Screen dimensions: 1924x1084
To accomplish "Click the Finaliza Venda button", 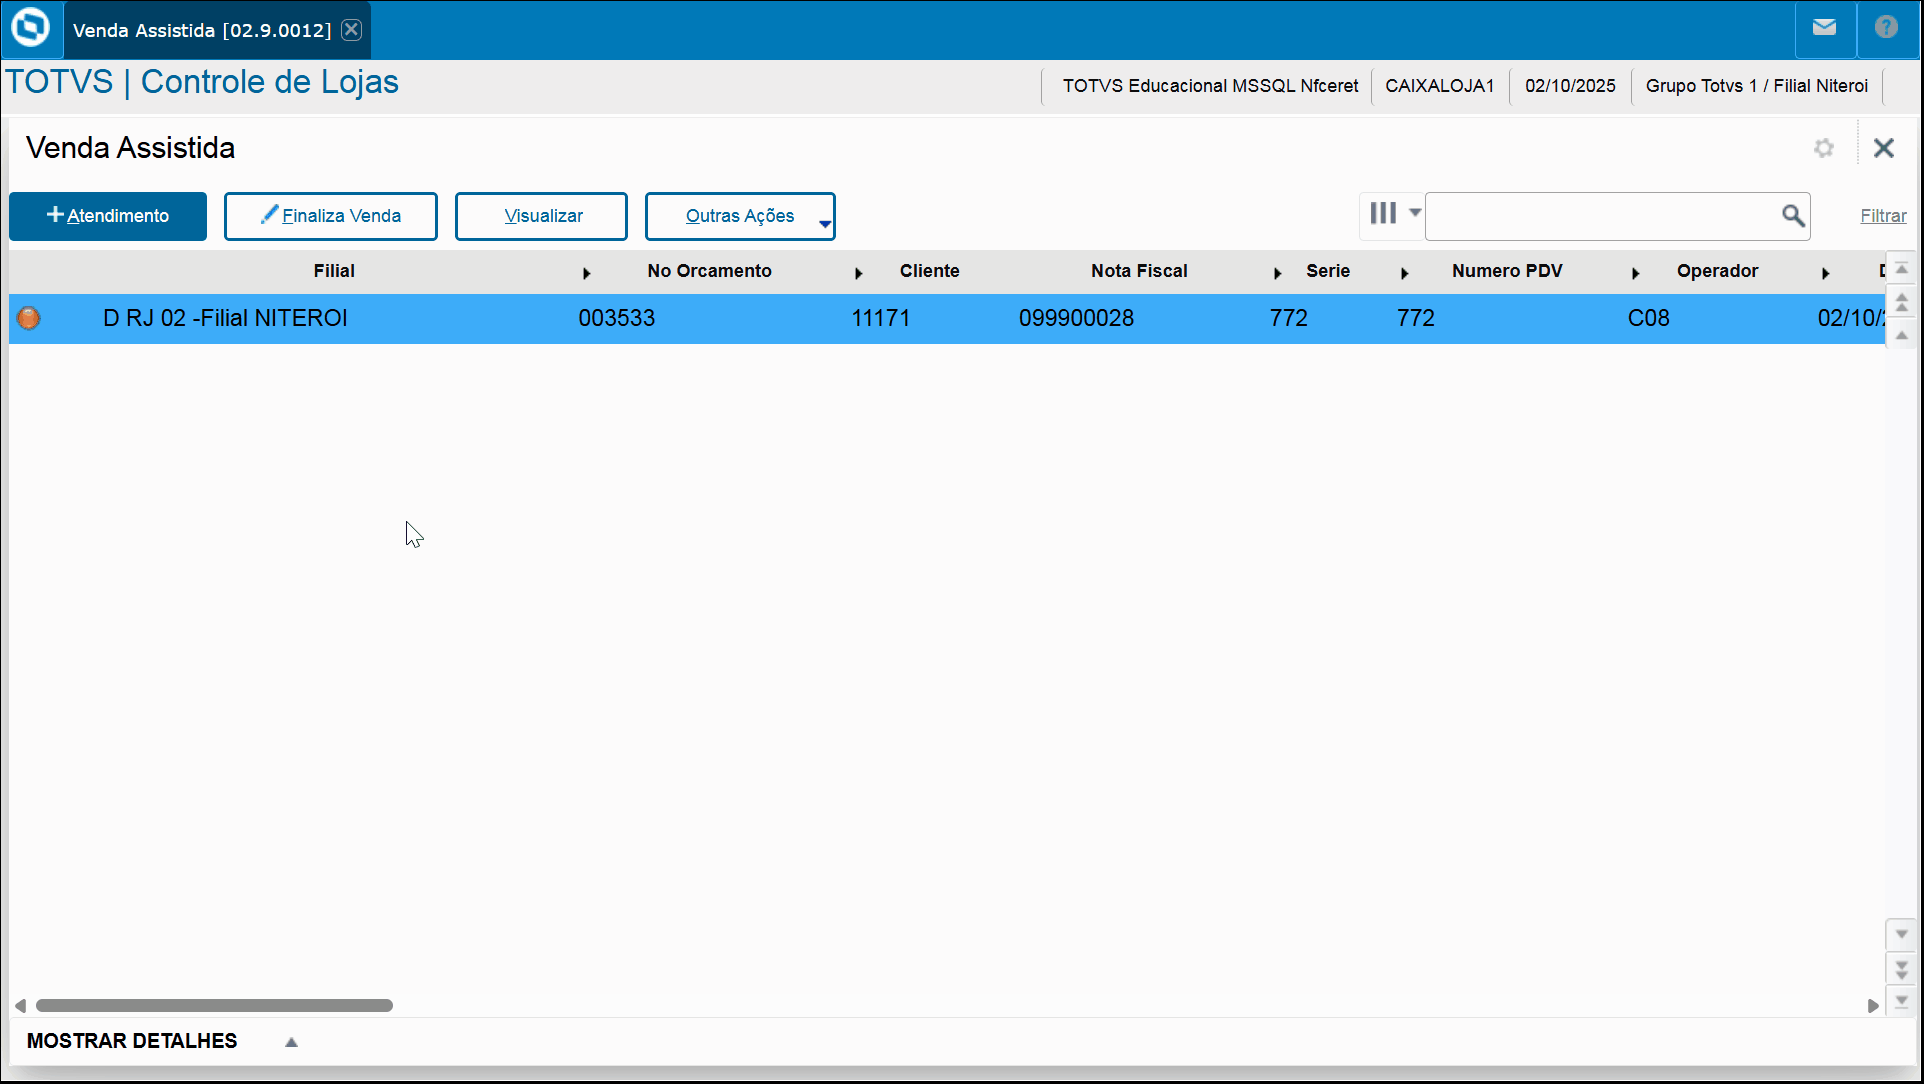I will [x=331, y=216].
